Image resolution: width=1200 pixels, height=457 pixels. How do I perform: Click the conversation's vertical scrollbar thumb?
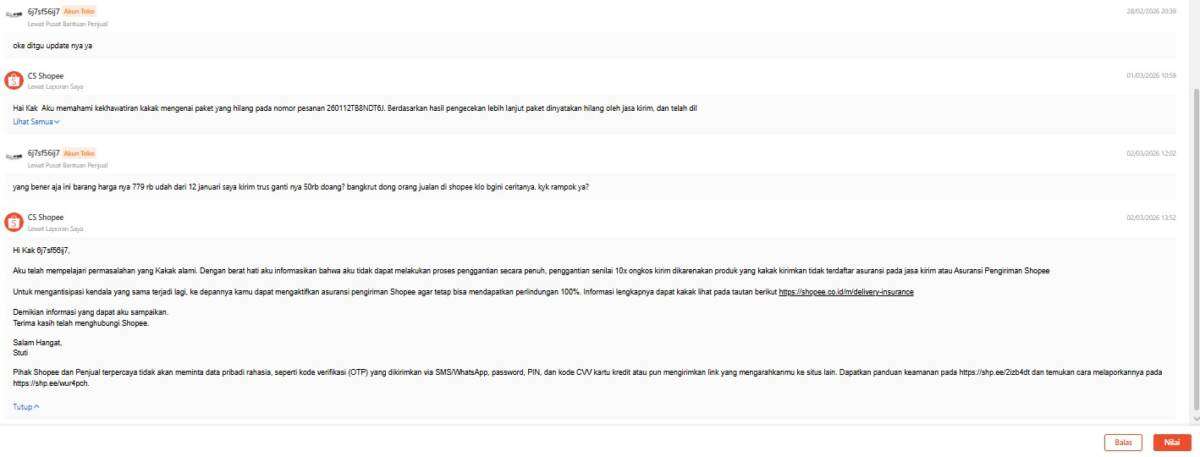(1194, 250)
